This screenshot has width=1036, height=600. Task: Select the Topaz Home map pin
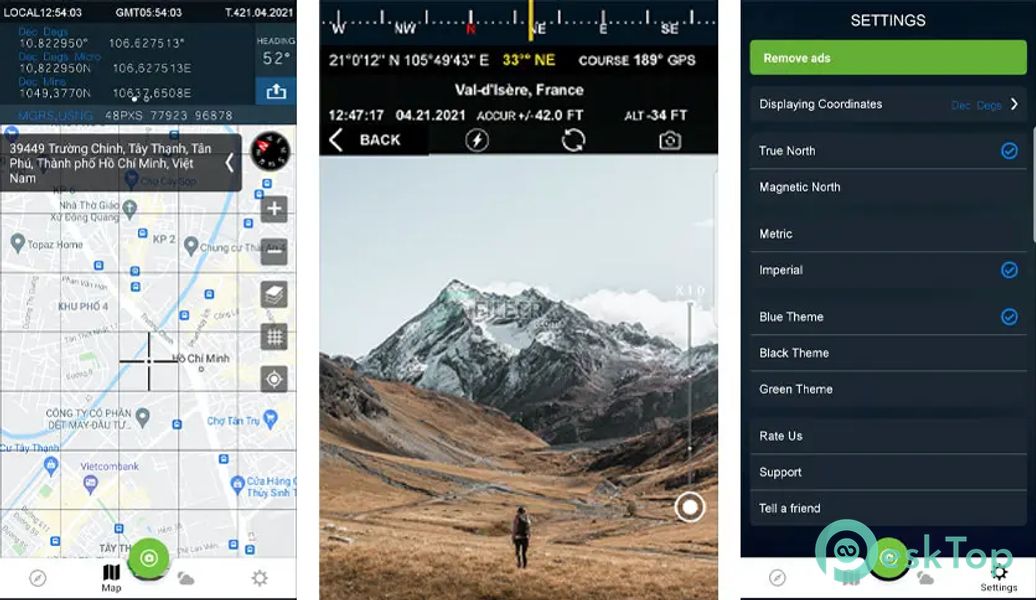coord(18,243)
